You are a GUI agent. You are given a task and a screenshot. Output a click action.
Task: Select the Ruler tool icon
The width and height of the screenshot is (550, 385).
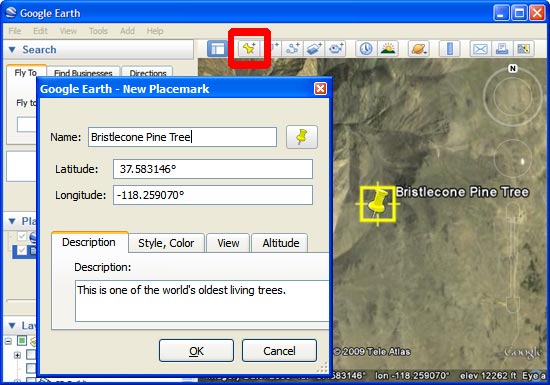449,48
